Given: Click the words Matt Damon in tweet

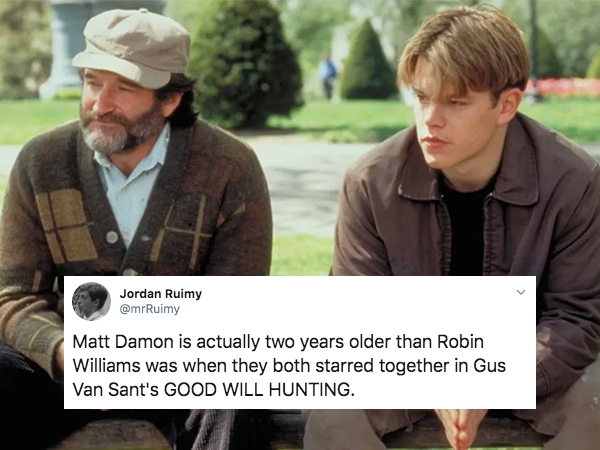Looking at the screenshot, I should tap(123, 342).
